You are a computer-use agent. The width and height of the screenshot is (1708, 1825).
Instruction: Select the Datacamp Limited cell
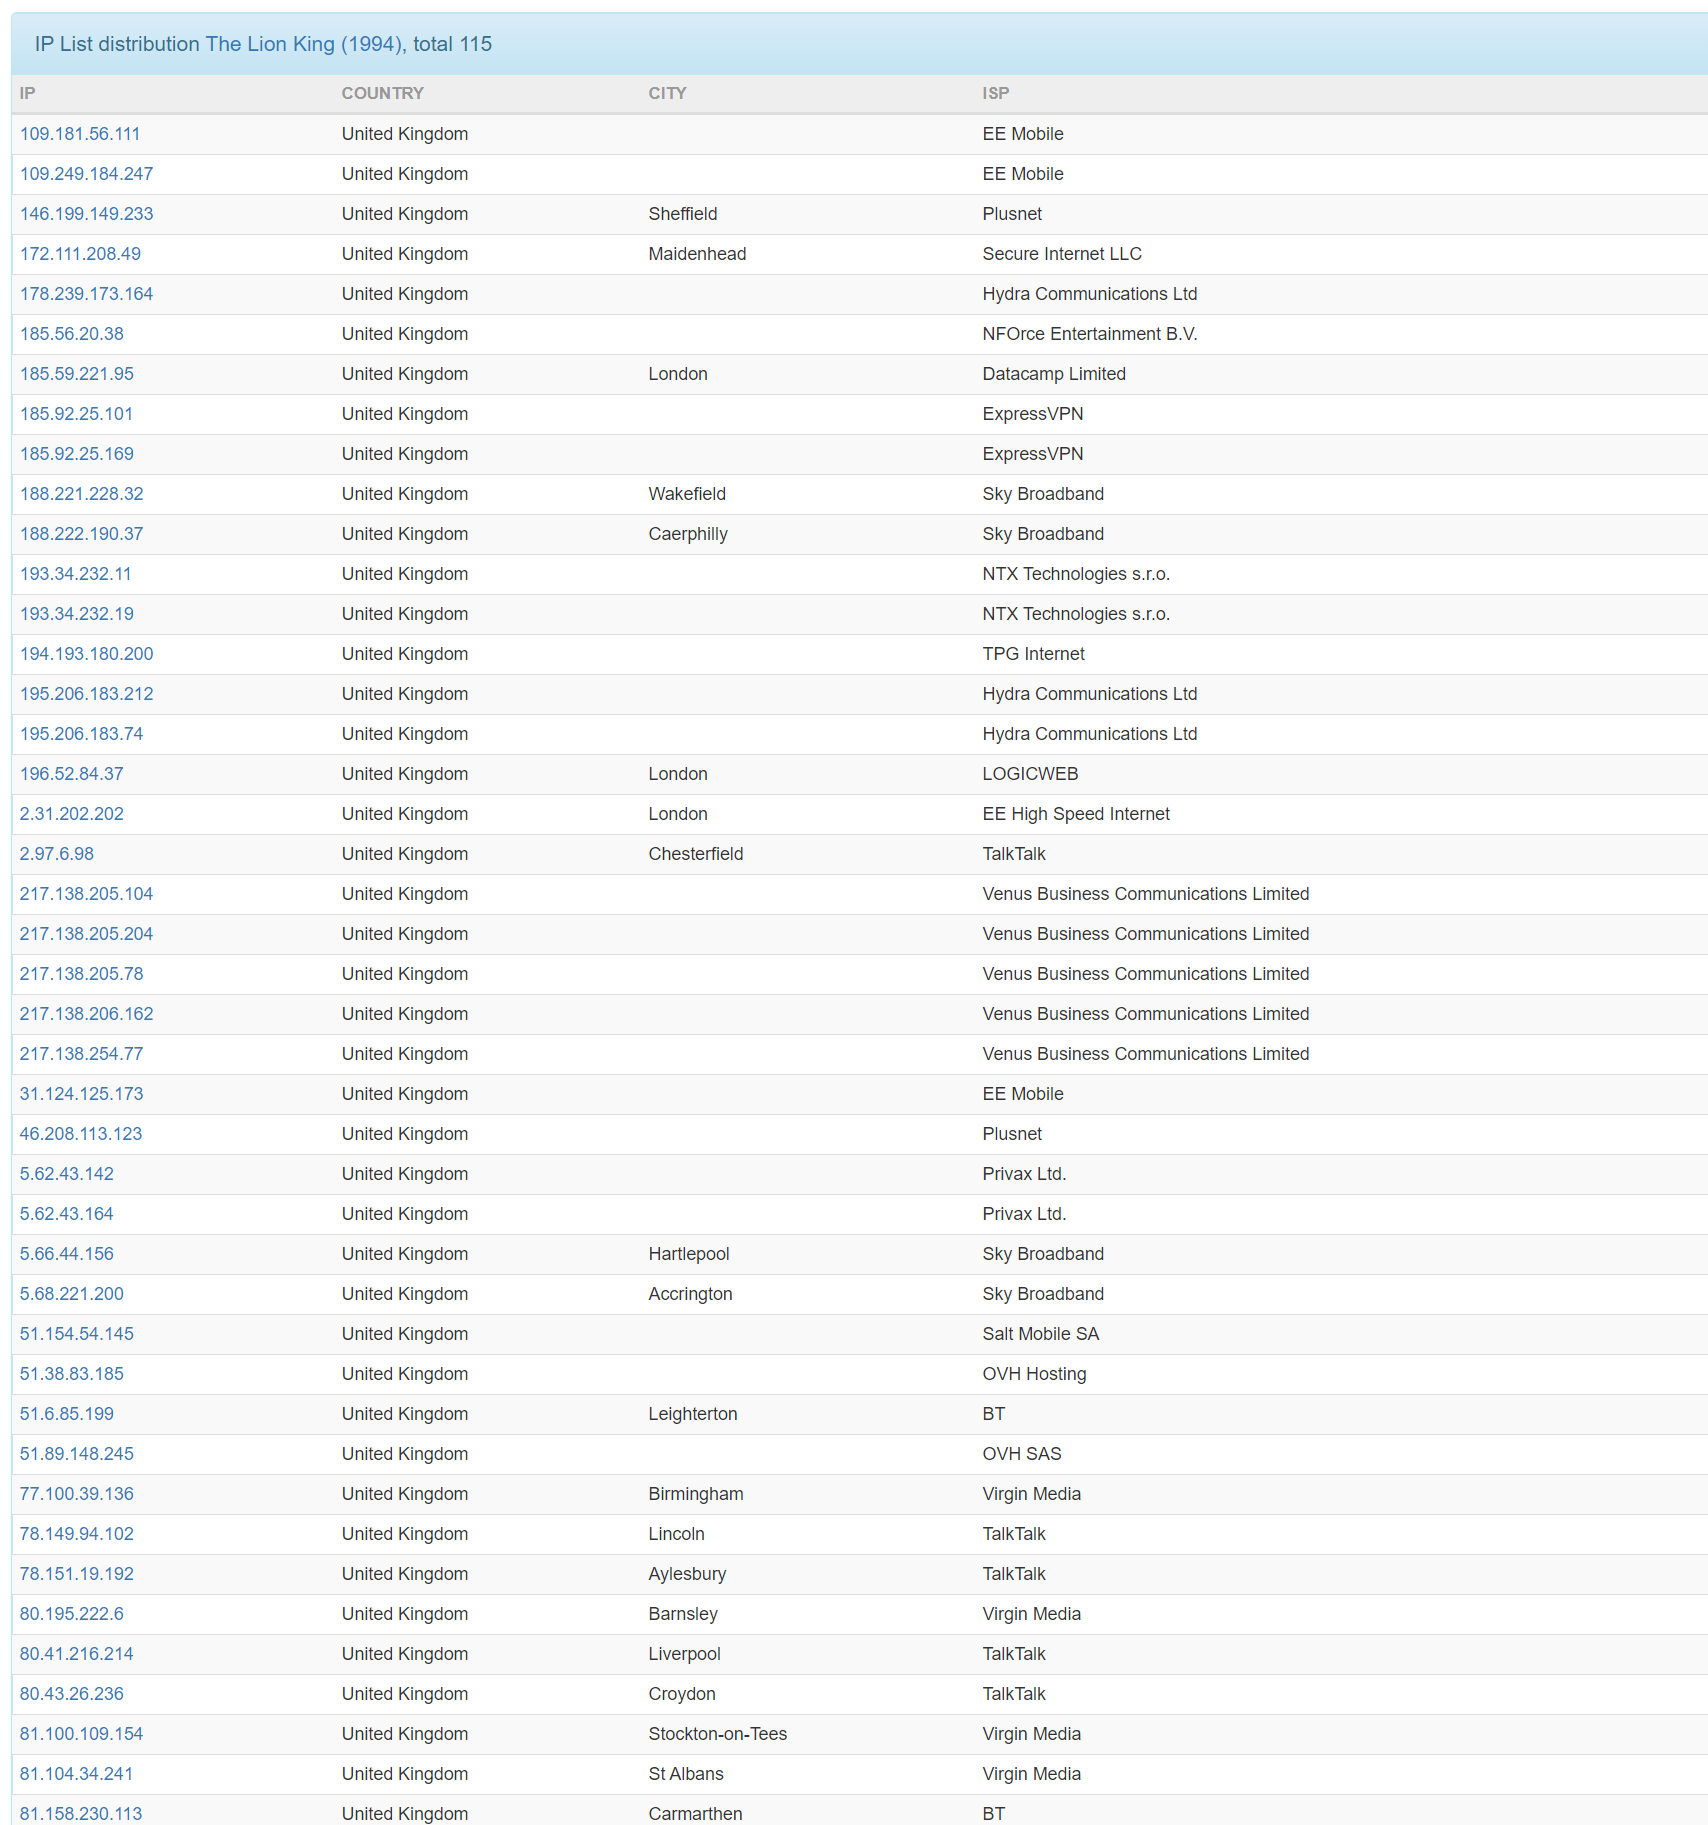click(1054, 374)
